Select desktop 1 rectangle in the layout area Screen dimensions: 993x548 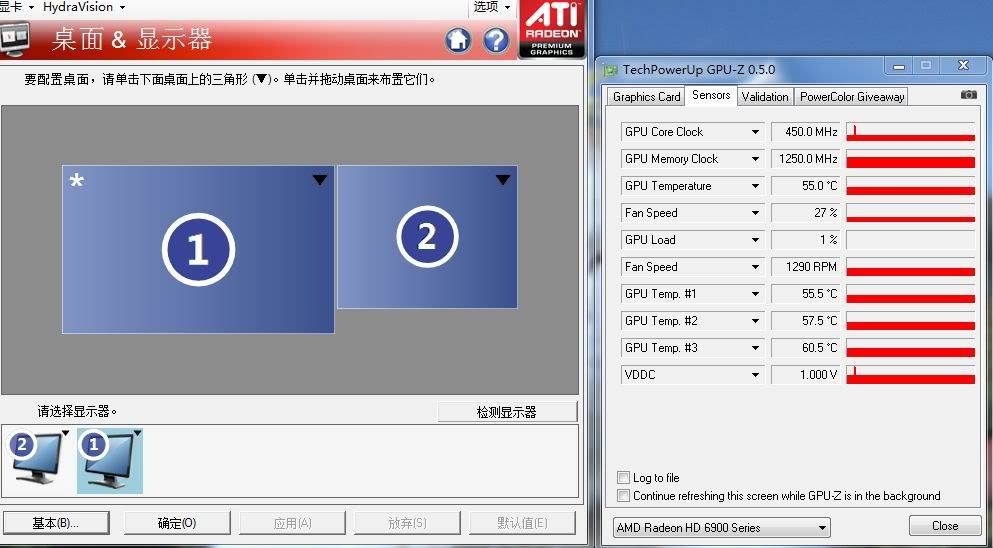198,249
